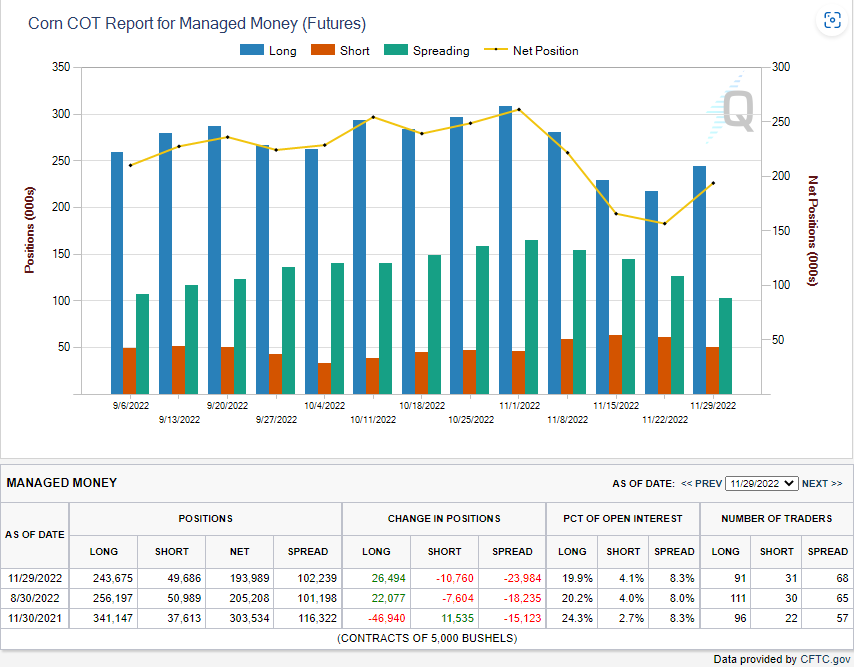The width and height of the screenshot is (854, 667).
Task: Click the short position value 50,989
Action: click(184, 598)
